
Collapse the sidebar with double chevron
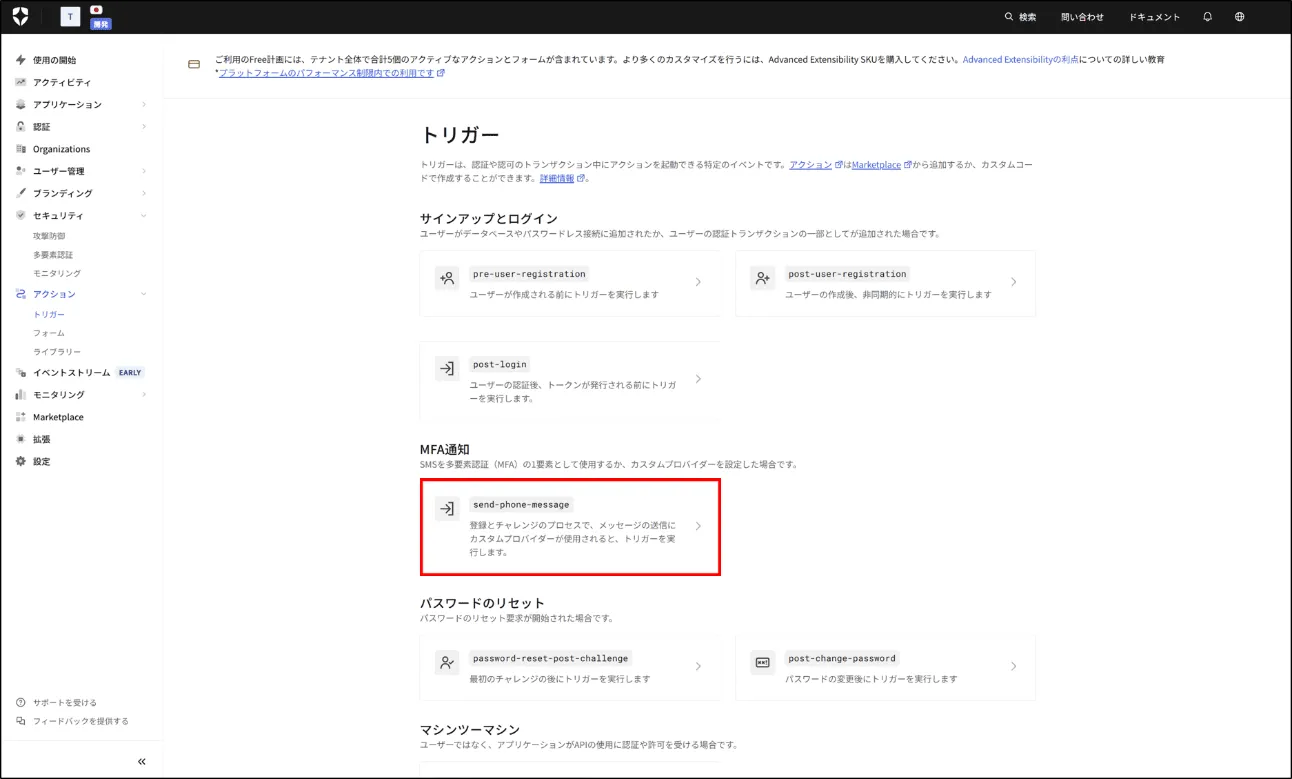pos(142,762)
